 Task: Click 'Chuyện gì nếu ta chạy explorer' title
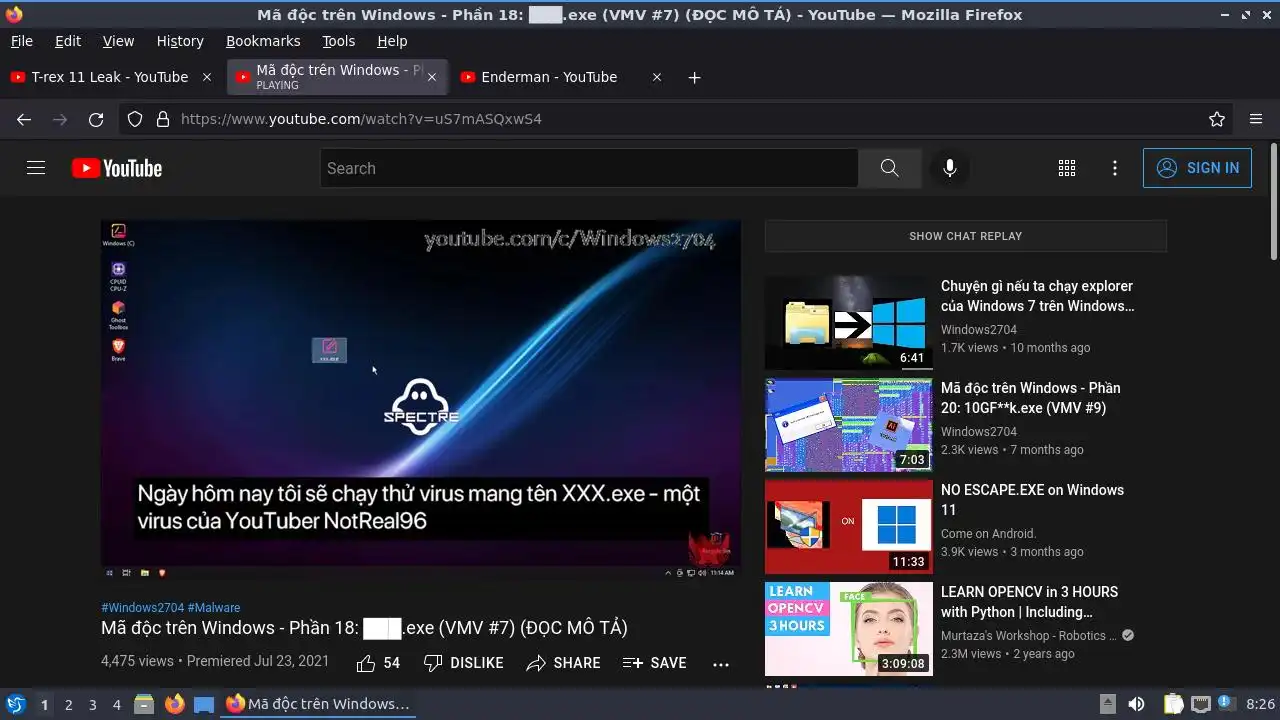[1038, 296]
